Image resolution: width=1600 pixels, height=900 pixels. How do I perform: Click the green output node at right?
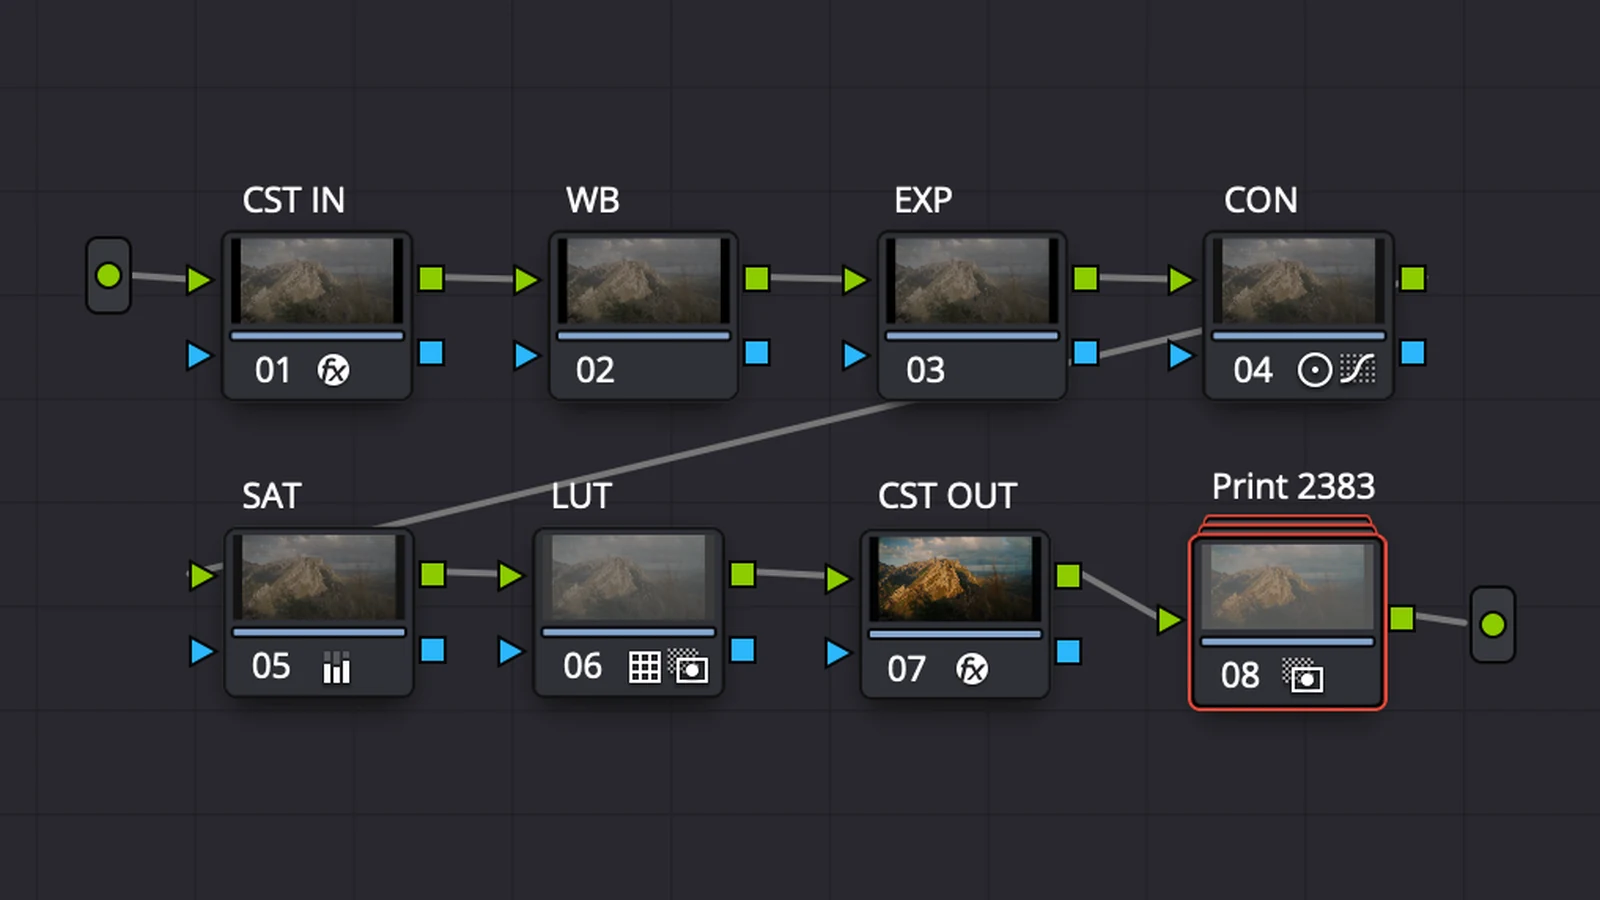(1493, 625)
